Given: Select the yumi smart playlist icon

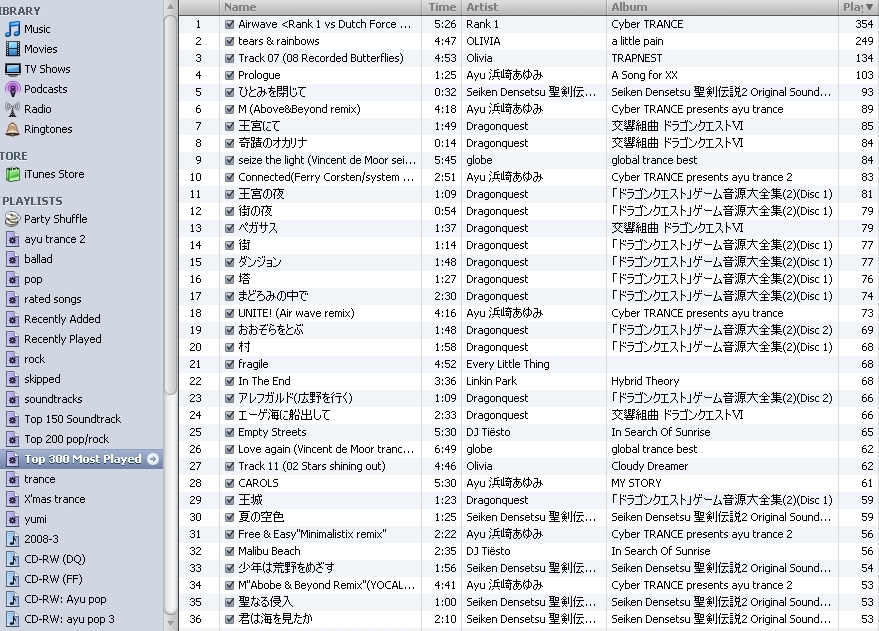Looking at the screenshot, I should (12, 519).
